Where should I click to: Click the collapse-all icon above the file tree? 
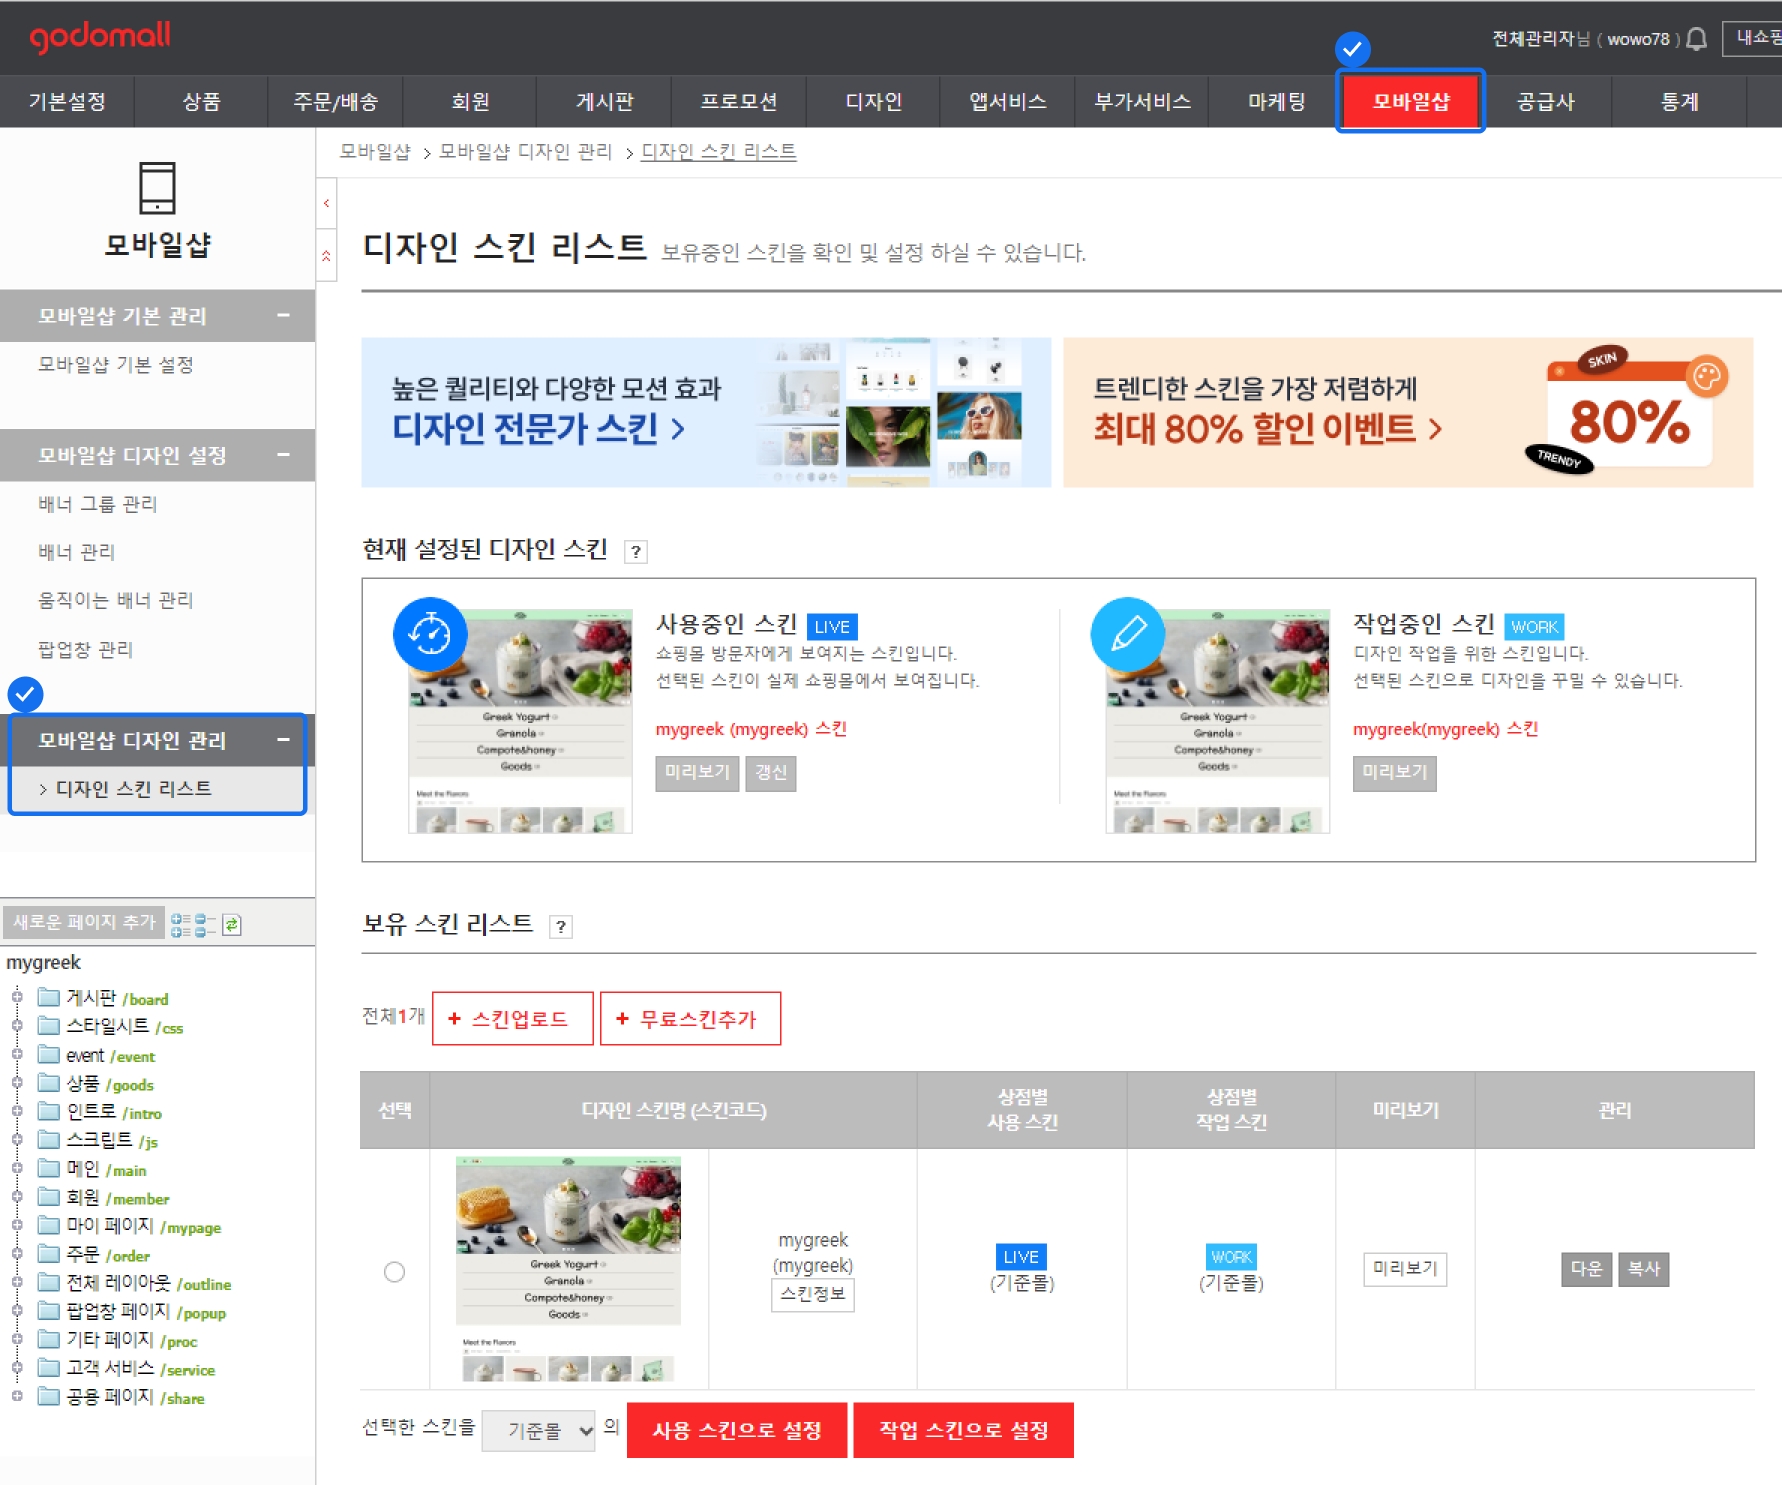(205, 925)
